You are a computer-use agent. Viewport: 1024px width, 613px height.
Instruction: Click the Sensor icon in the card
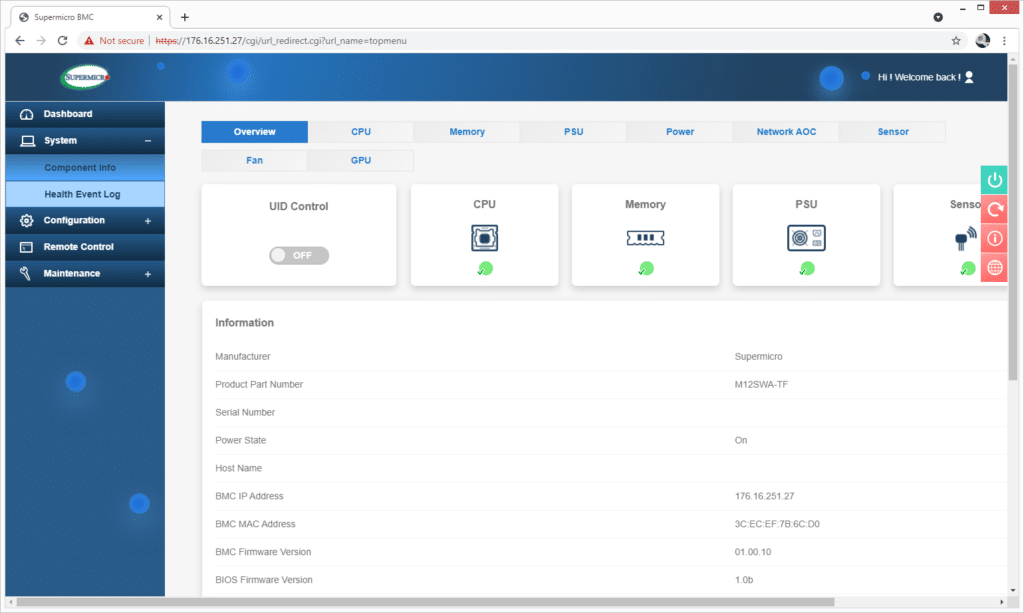click(x=965, y=239)
